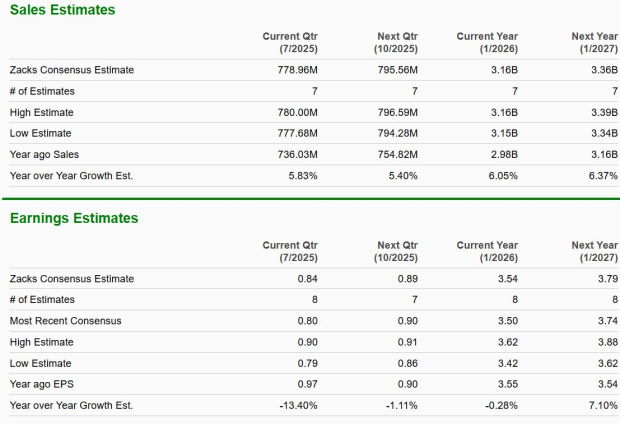This screenshot has height=424, width=620.
Task: Click "Year over Year Growth Est." in Sales table
Action: [x=71, y=176]
